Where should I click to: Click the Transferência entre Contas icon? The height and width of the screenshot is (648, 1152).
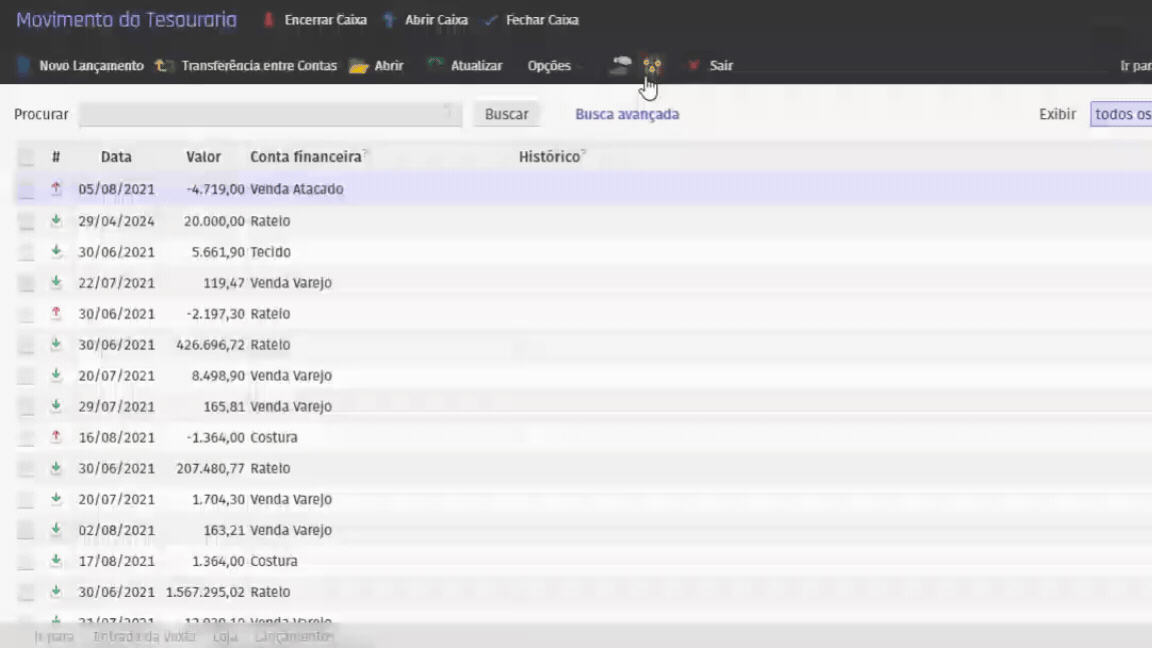coord(163,66)
